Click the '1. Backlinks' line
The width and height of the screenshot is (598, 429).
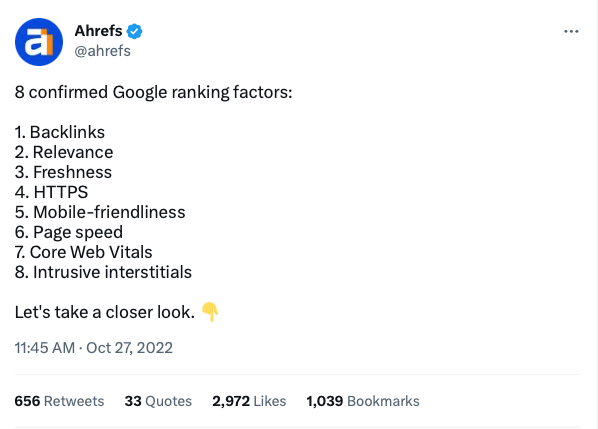point(59,132)
